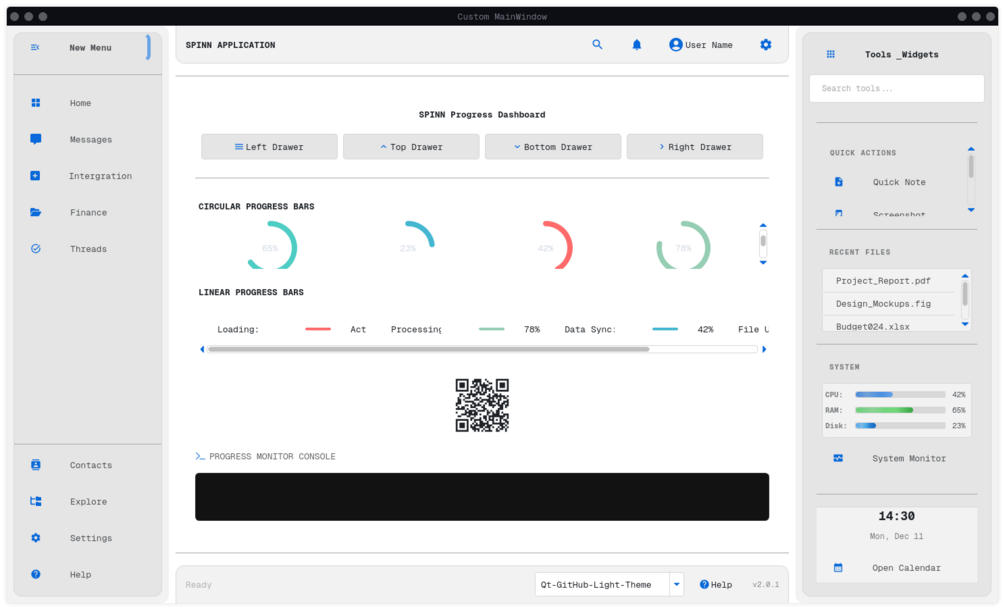Click Recent Files scroll up arrow
The image size is (1005, 610).
965,276
